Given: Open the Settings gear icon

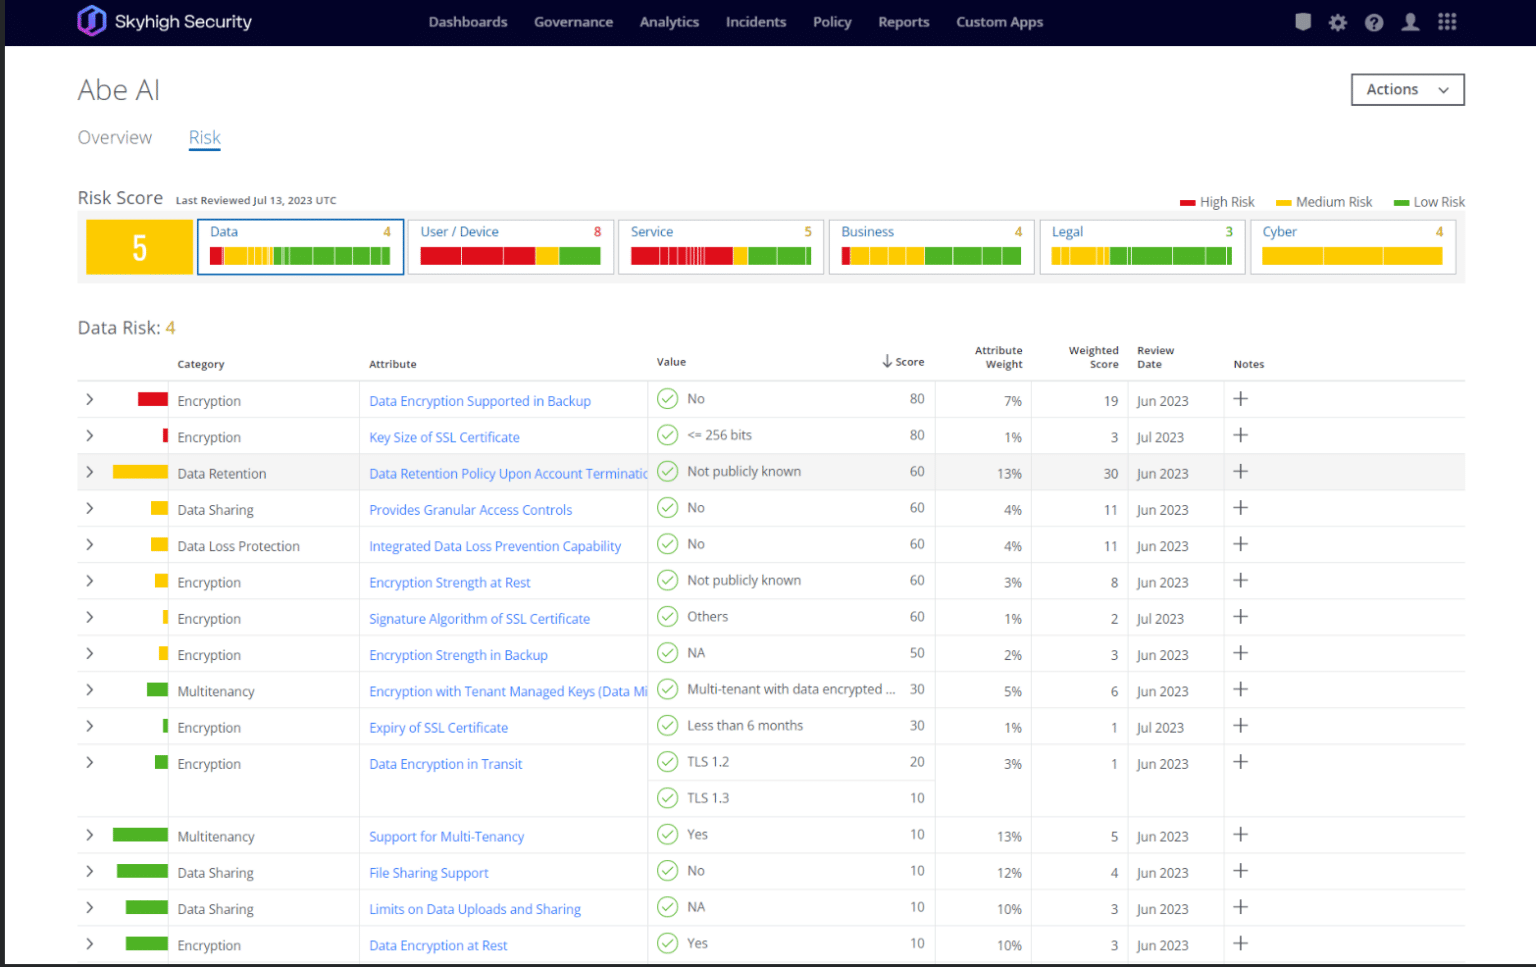Looking at the screenshot, I should click(x=1338, y=21).
